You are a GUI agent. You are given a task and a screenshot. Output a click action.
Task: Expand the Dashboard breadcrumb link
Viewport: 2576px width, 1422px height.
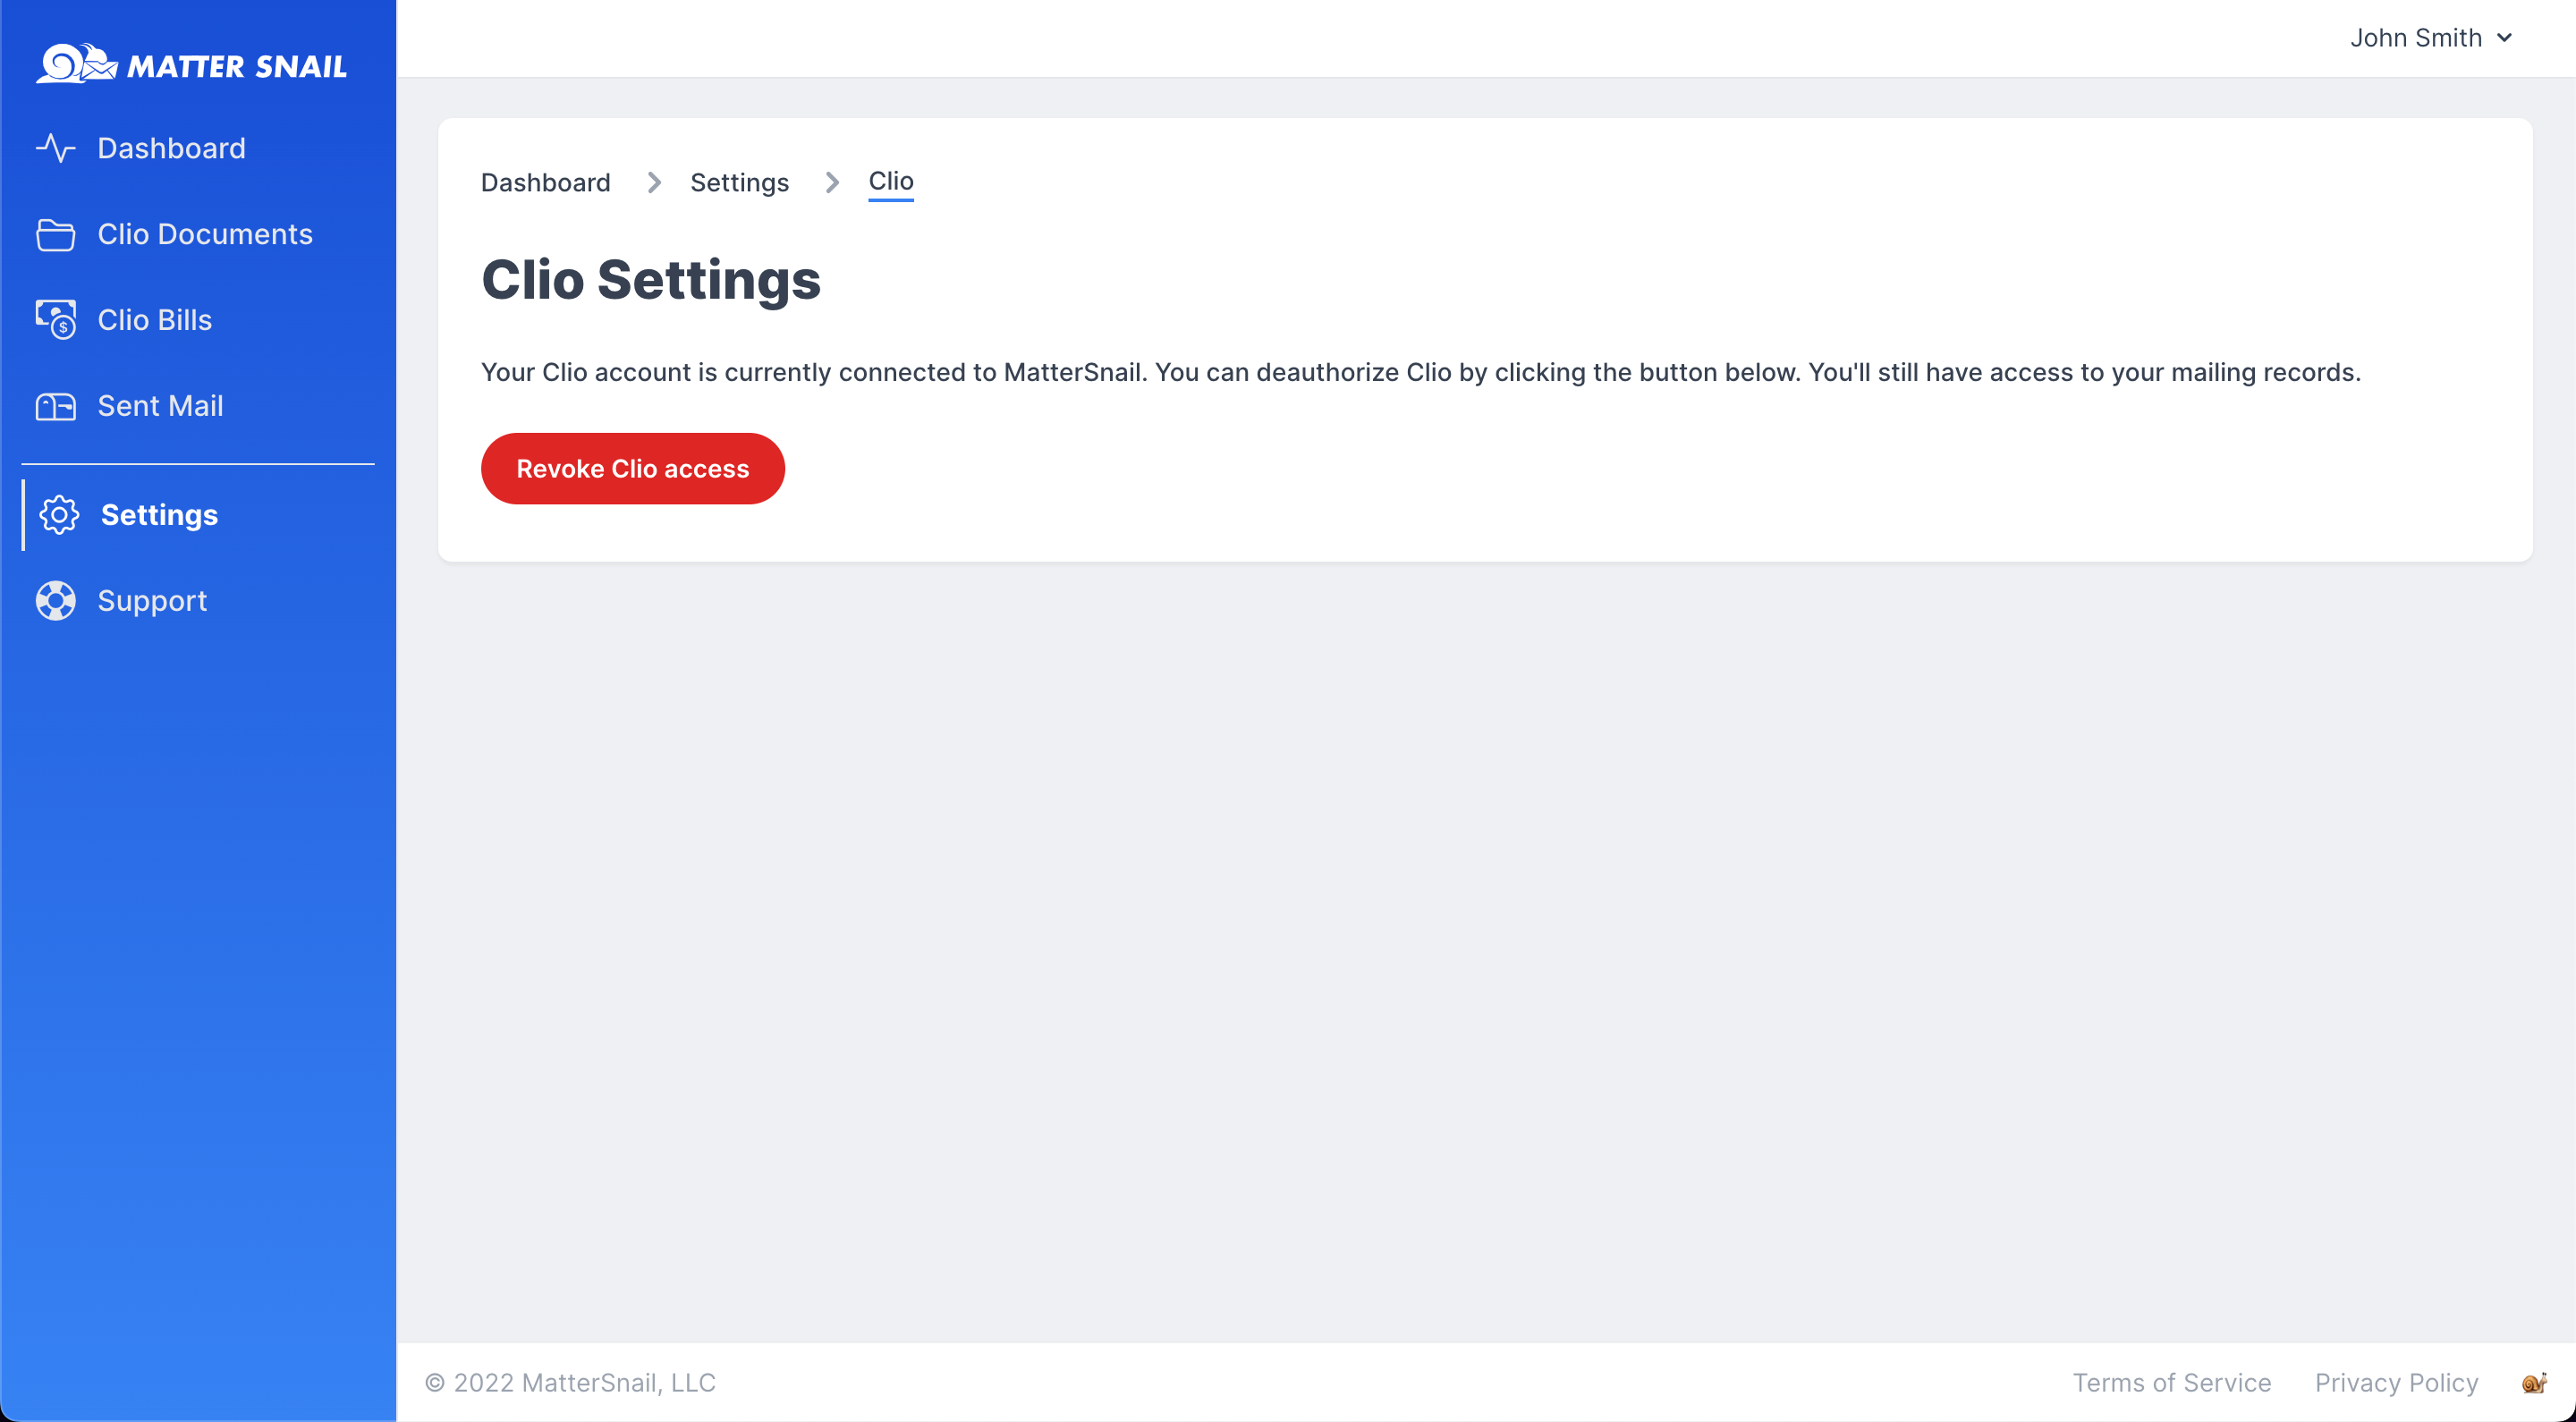pyautogui.click(x=545, y=181)
